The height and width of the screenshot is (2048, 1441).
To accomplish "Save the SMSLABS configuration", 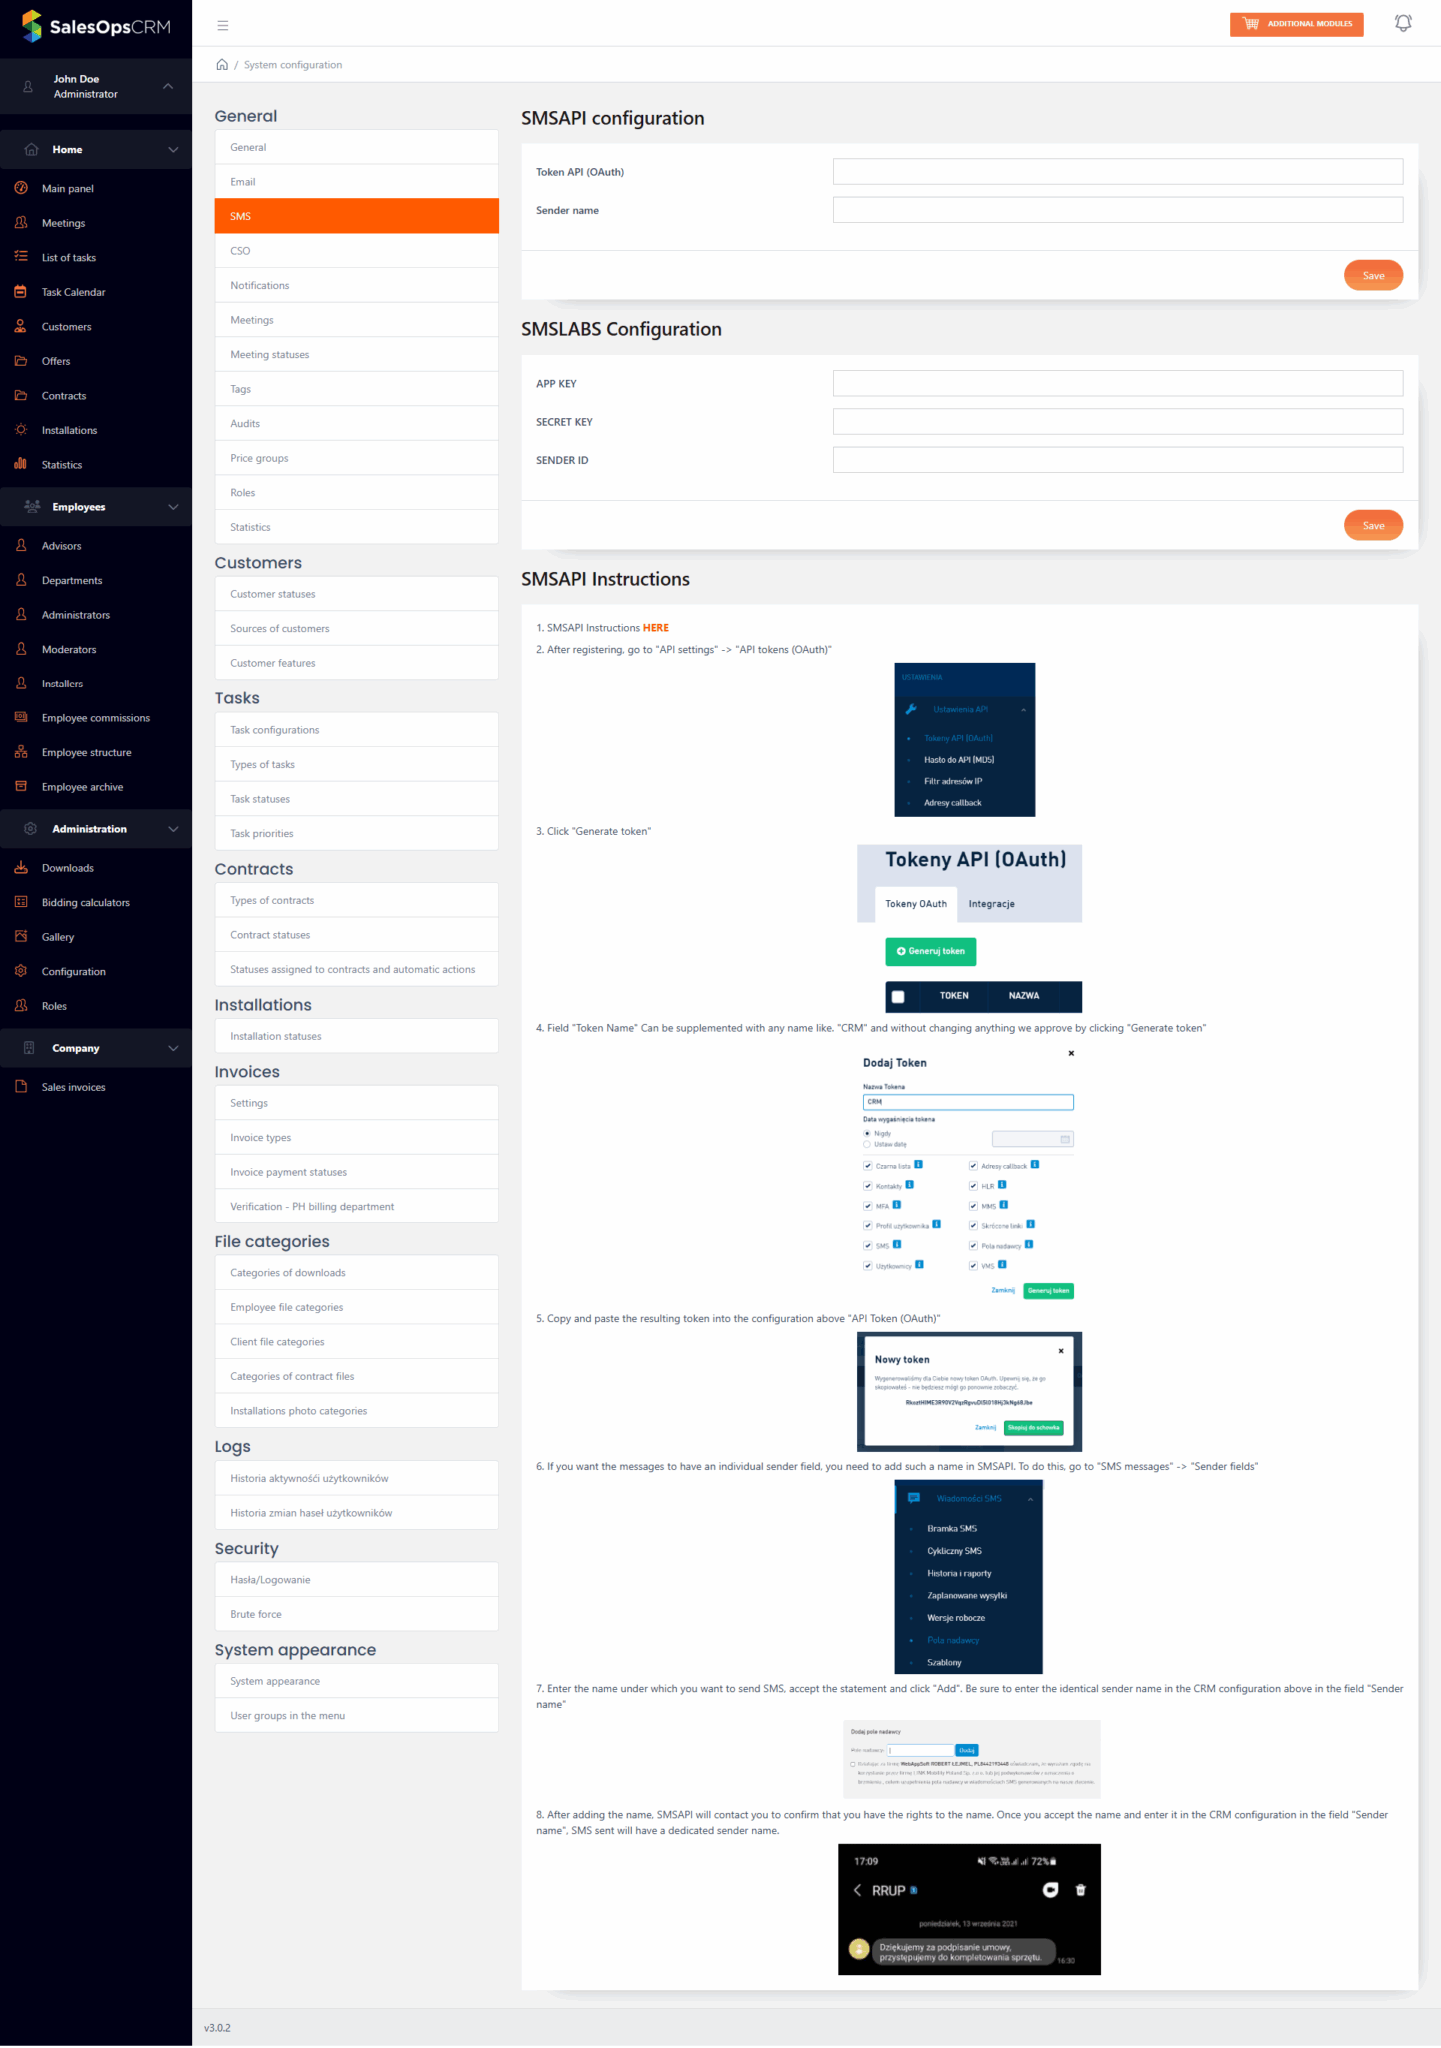I will tap(1372, 525).
